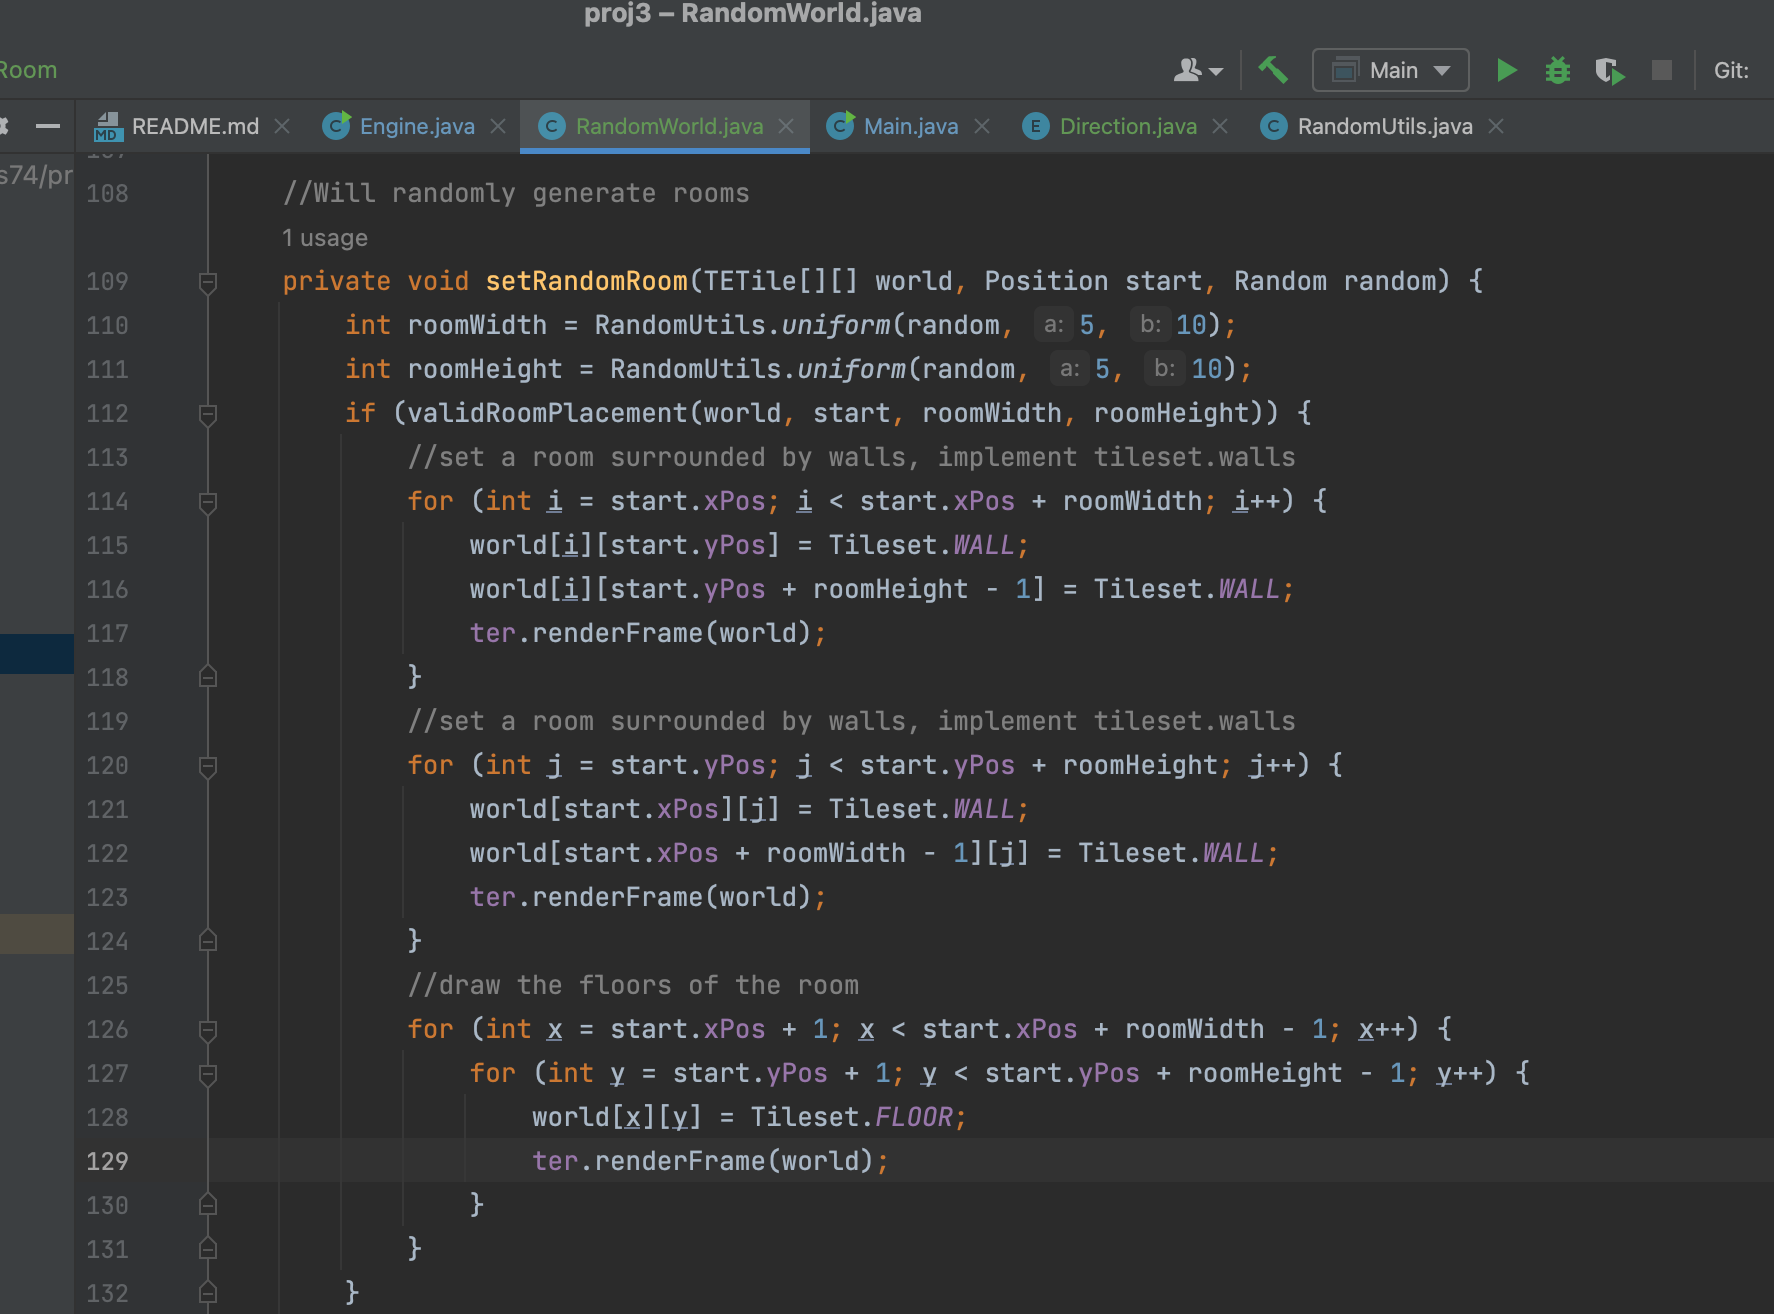
Task: Fold the for loop at line 126
Action: pos(208,1030)
